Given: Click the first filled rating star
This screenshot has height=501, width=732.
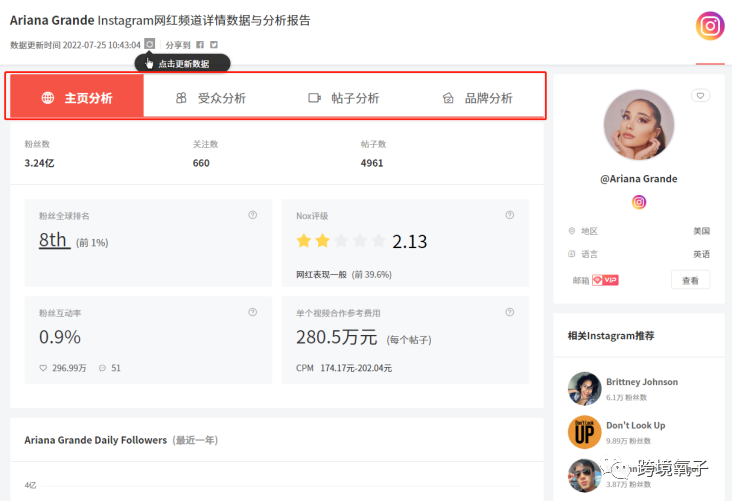Looking at the screenshot, I should [x=304, y=241].
